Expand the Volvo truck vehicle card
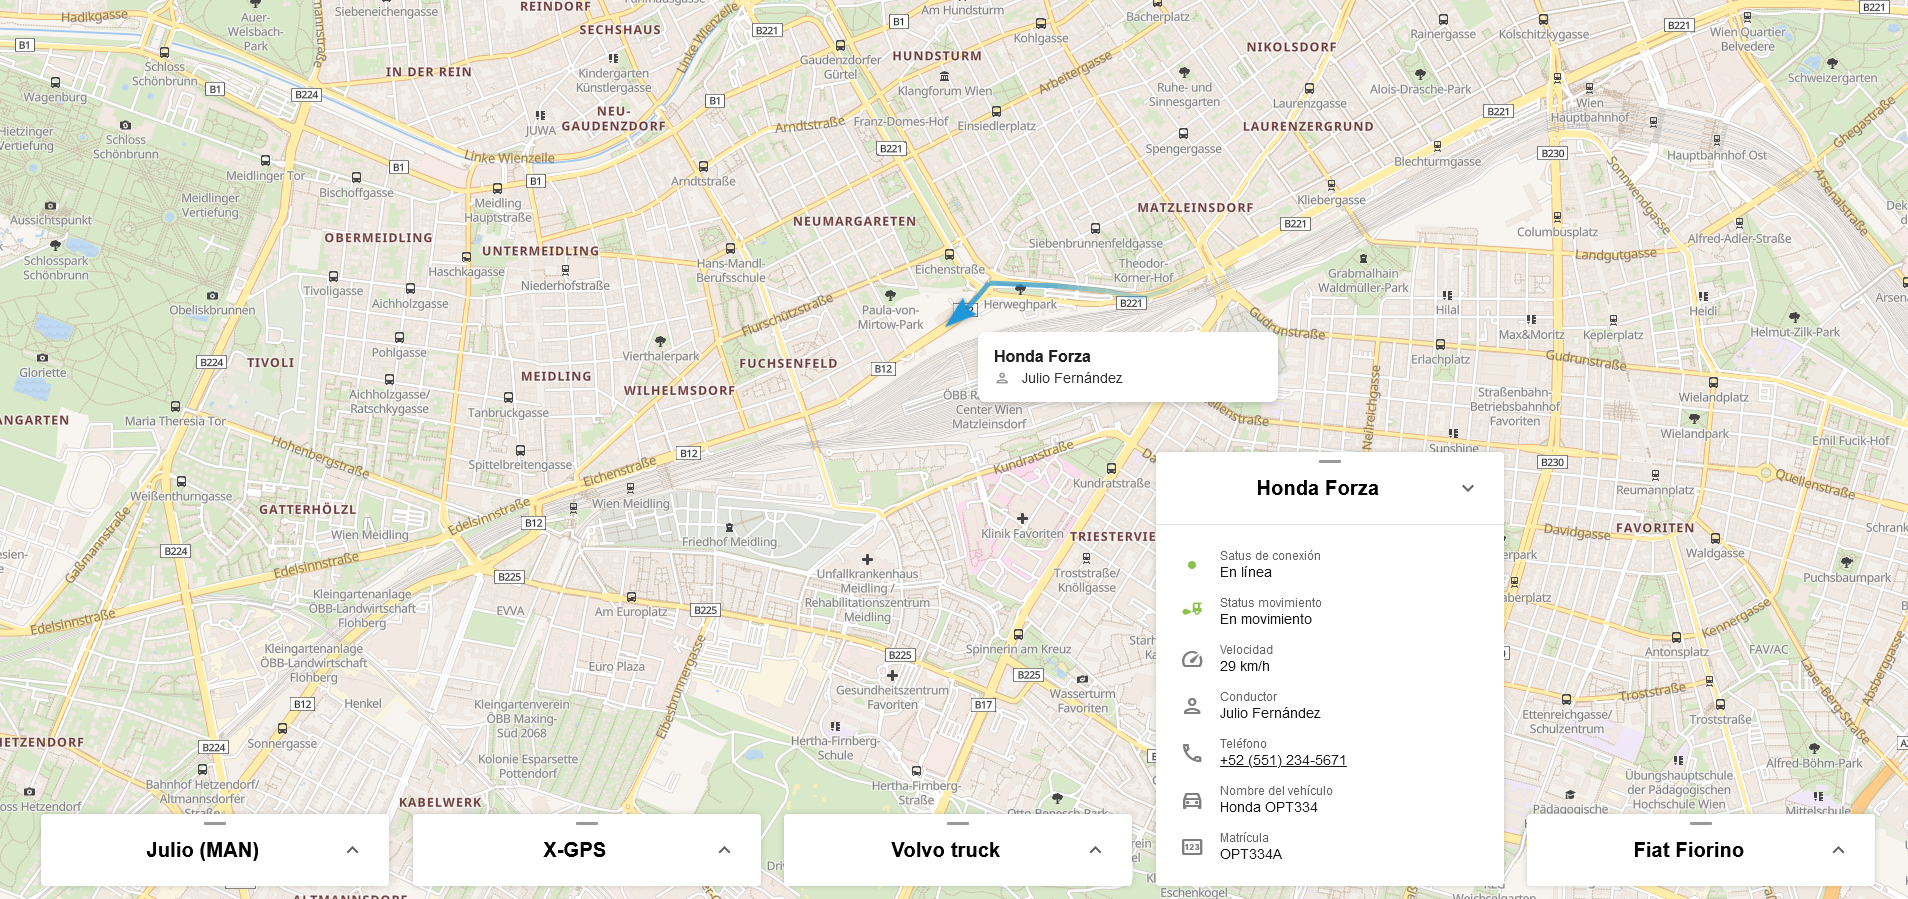The height and width of the screenshot is (899, 1908). coord(1095,850)
